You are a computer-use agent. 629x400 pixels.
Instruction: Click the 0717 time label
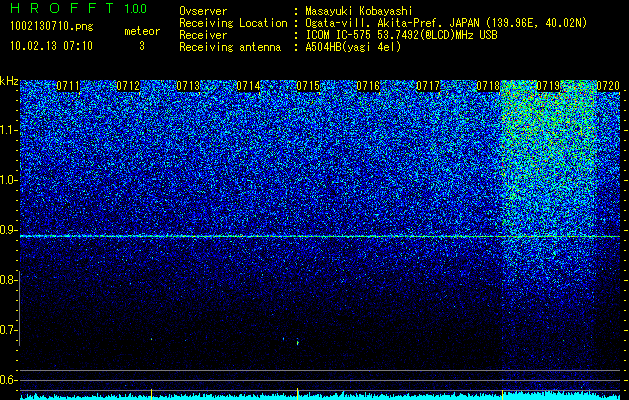coord(428,86)
